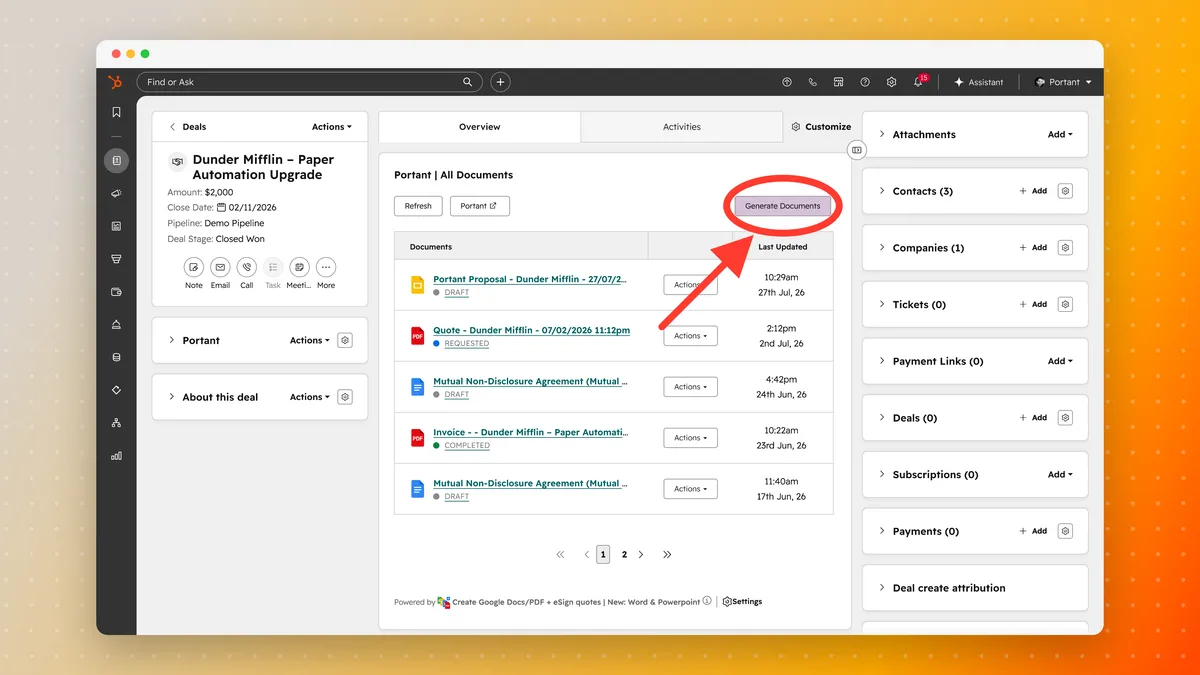The width and height of the screenshot is (1200, 675).
Task: Open the Portant card settings gear
Action: 345,340
